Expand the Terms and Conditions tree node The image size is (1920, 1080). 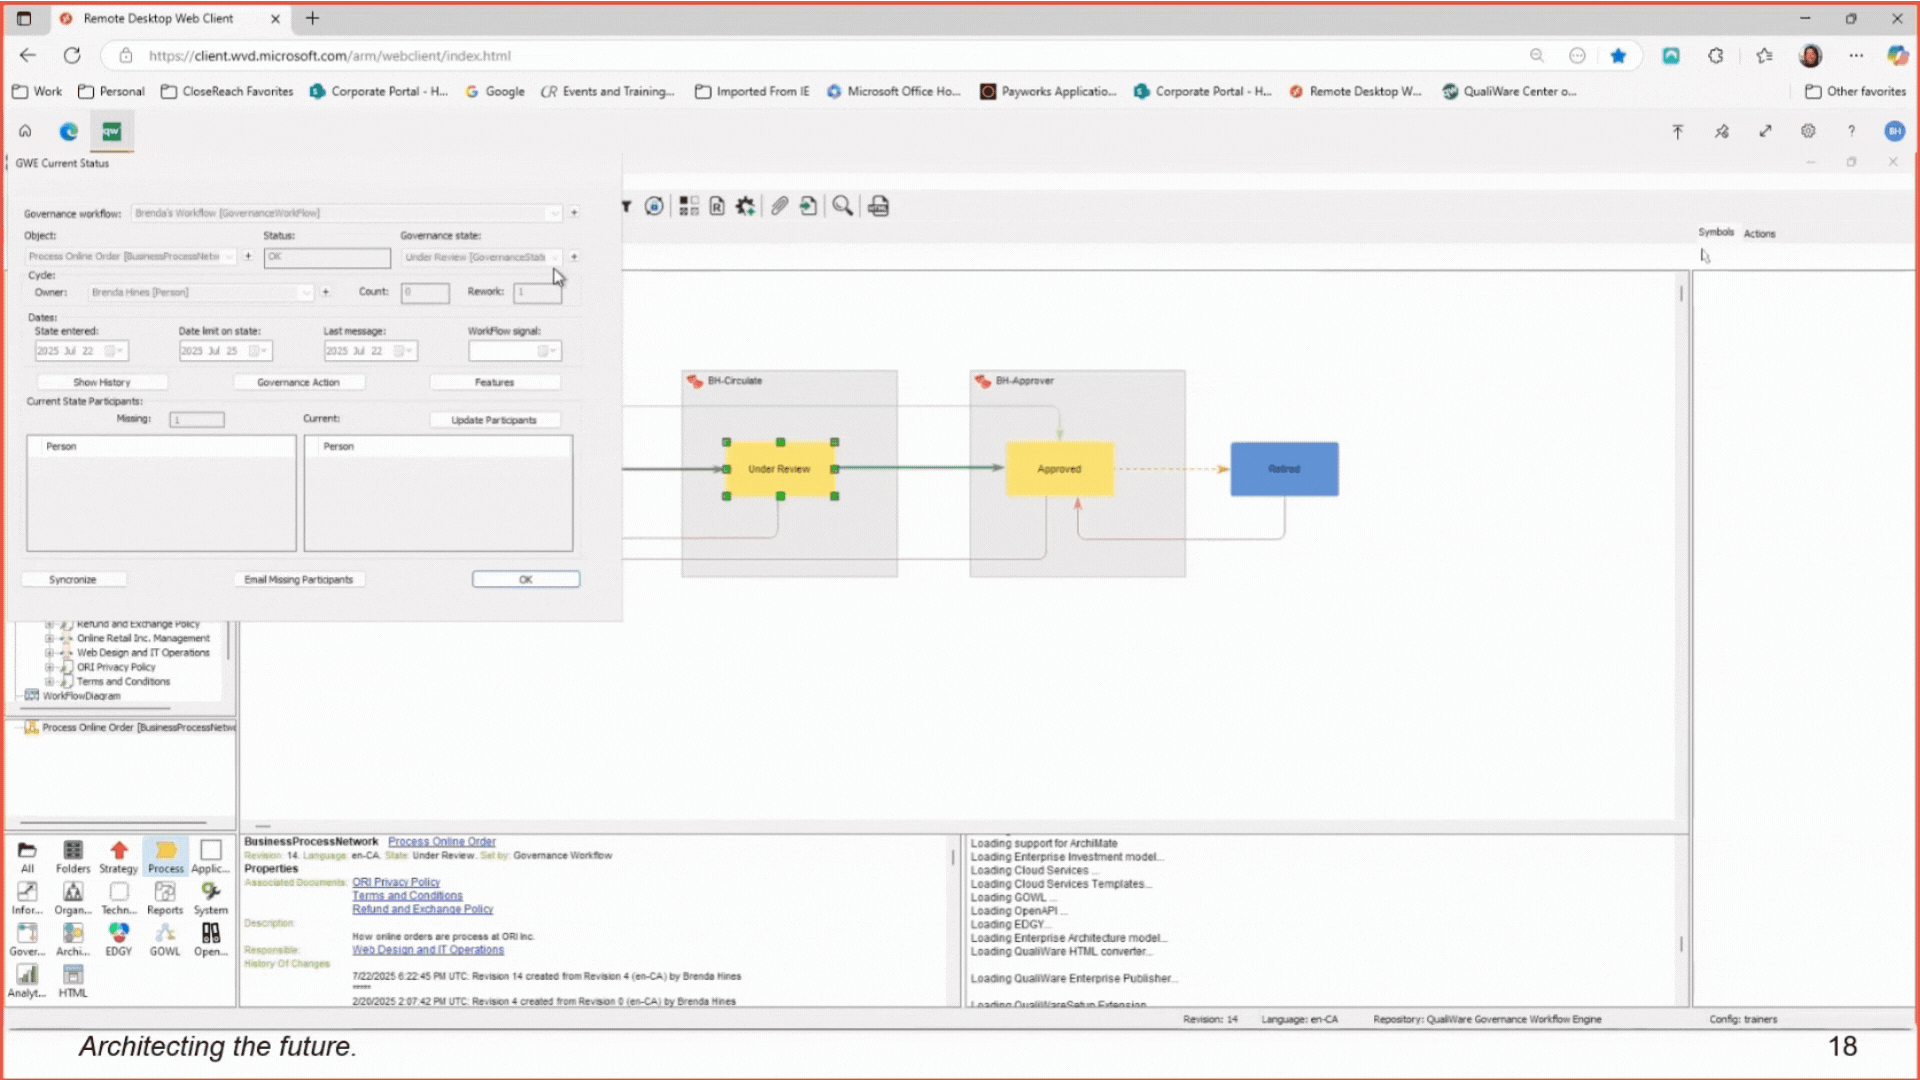[x=49, y=682]
